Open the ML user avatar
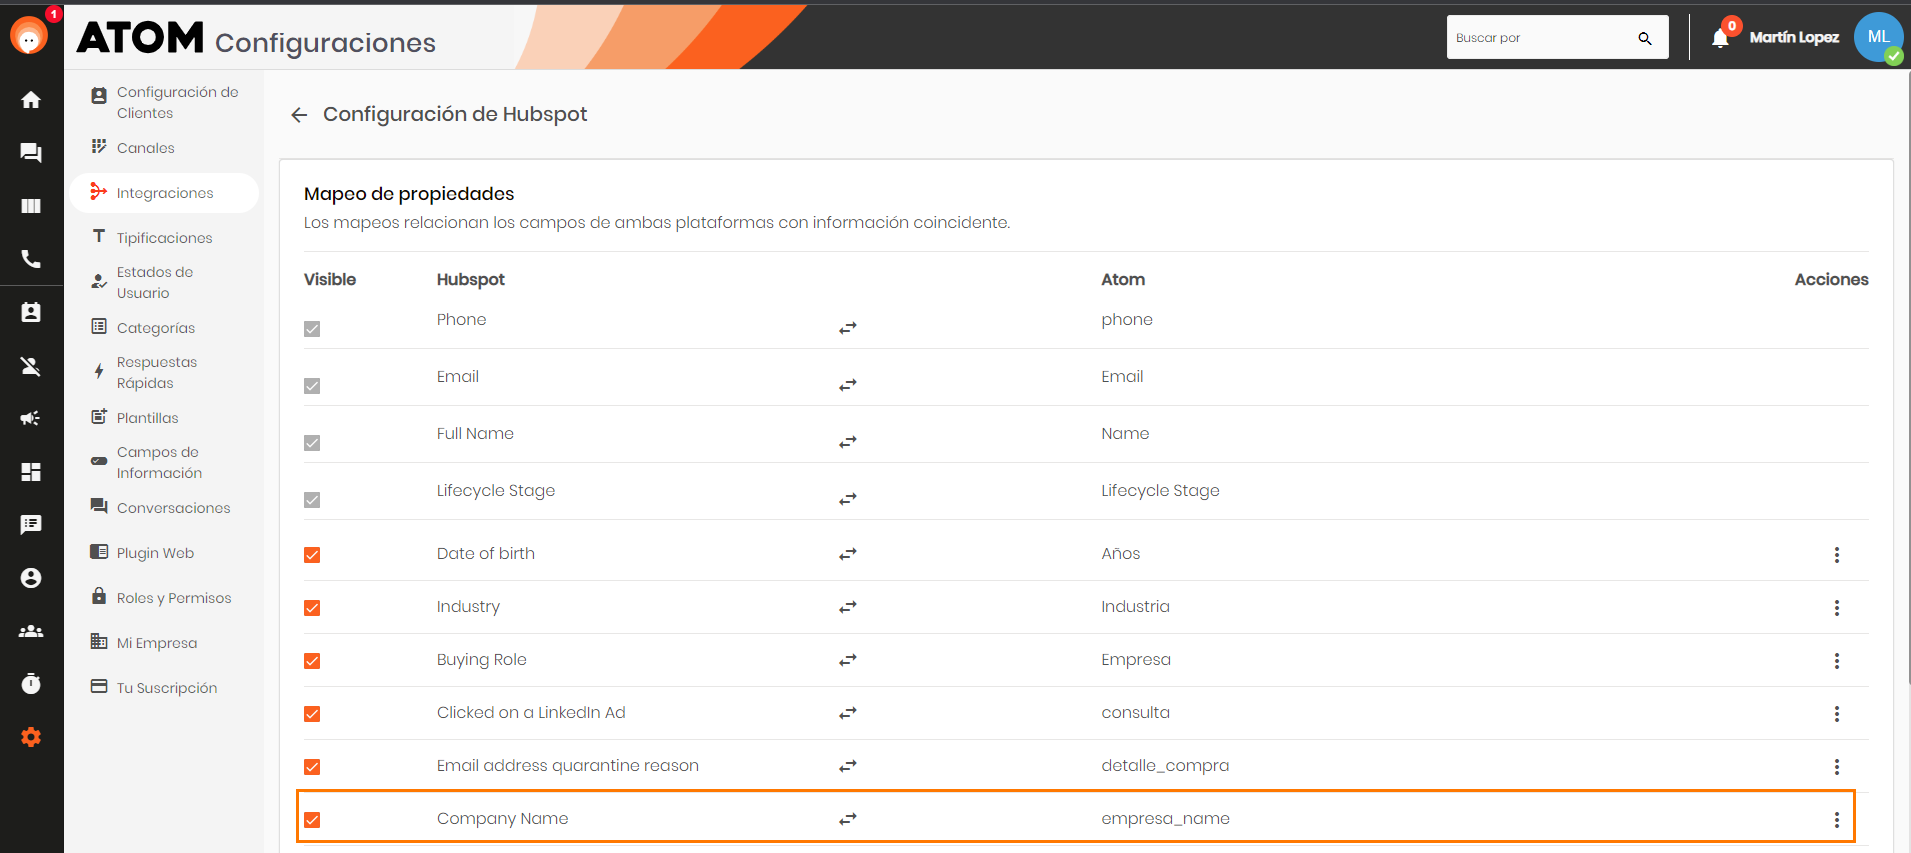1911x853 pixels. click(x=1879, y=37)
